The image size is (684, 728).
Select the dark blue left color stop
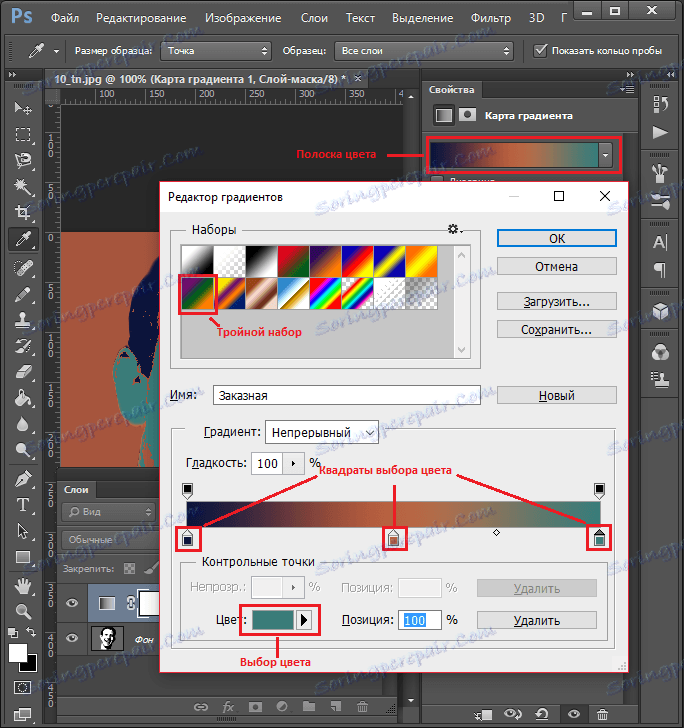pos(188,538)
